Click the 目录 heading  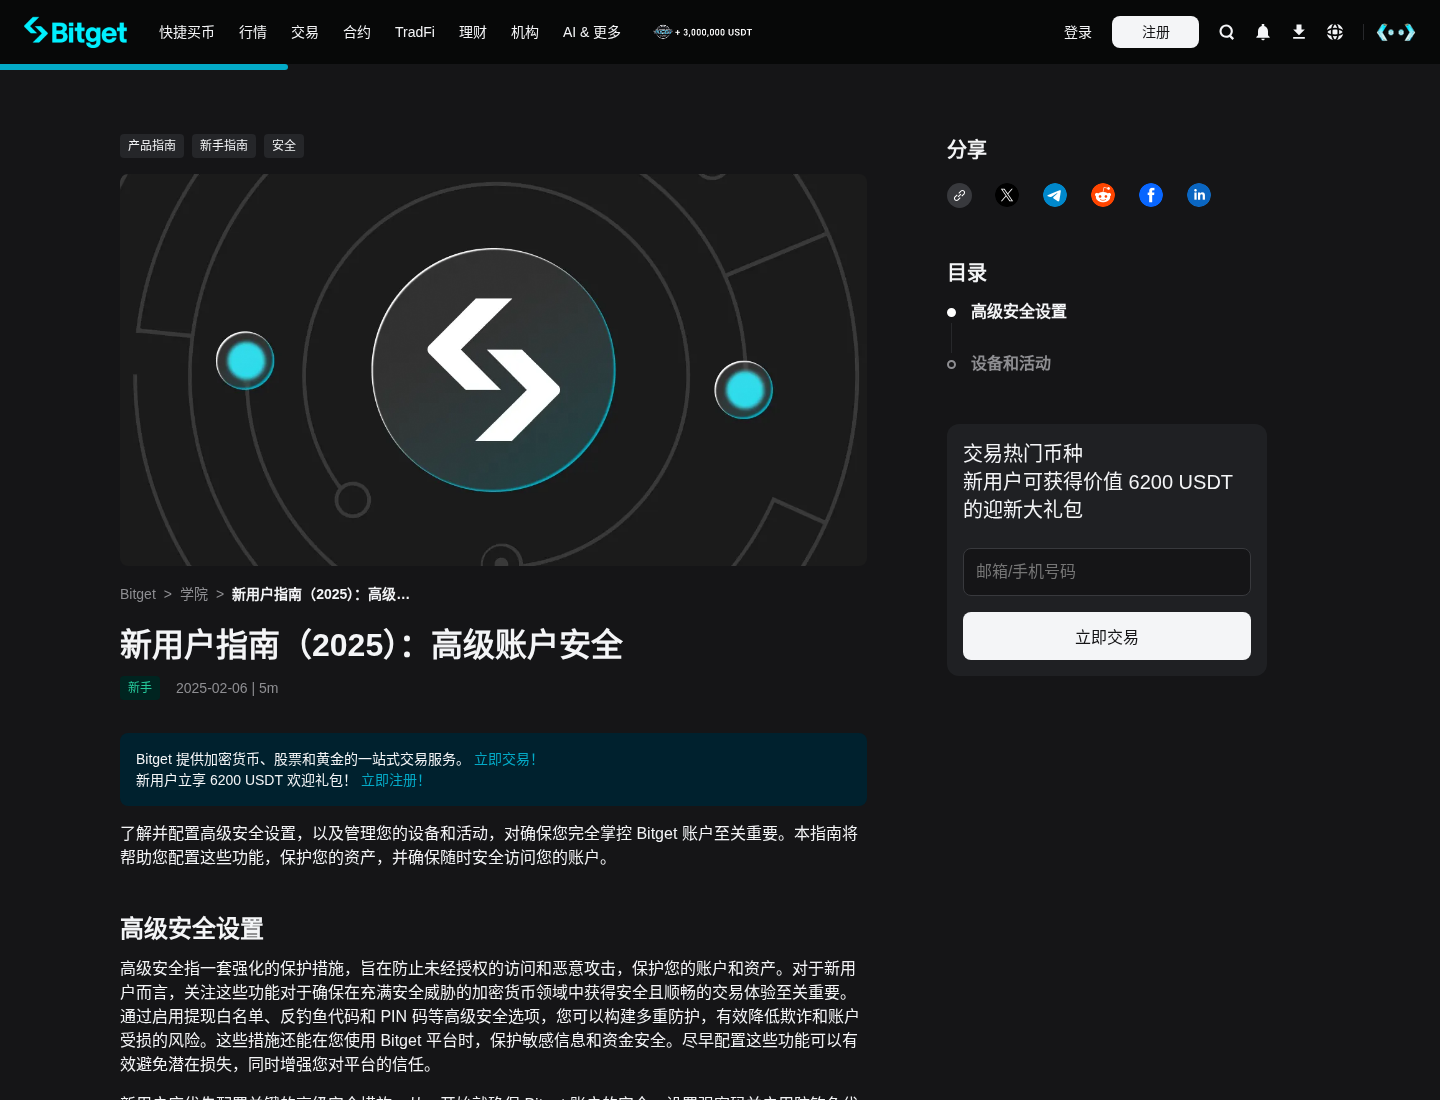point(967,273)
